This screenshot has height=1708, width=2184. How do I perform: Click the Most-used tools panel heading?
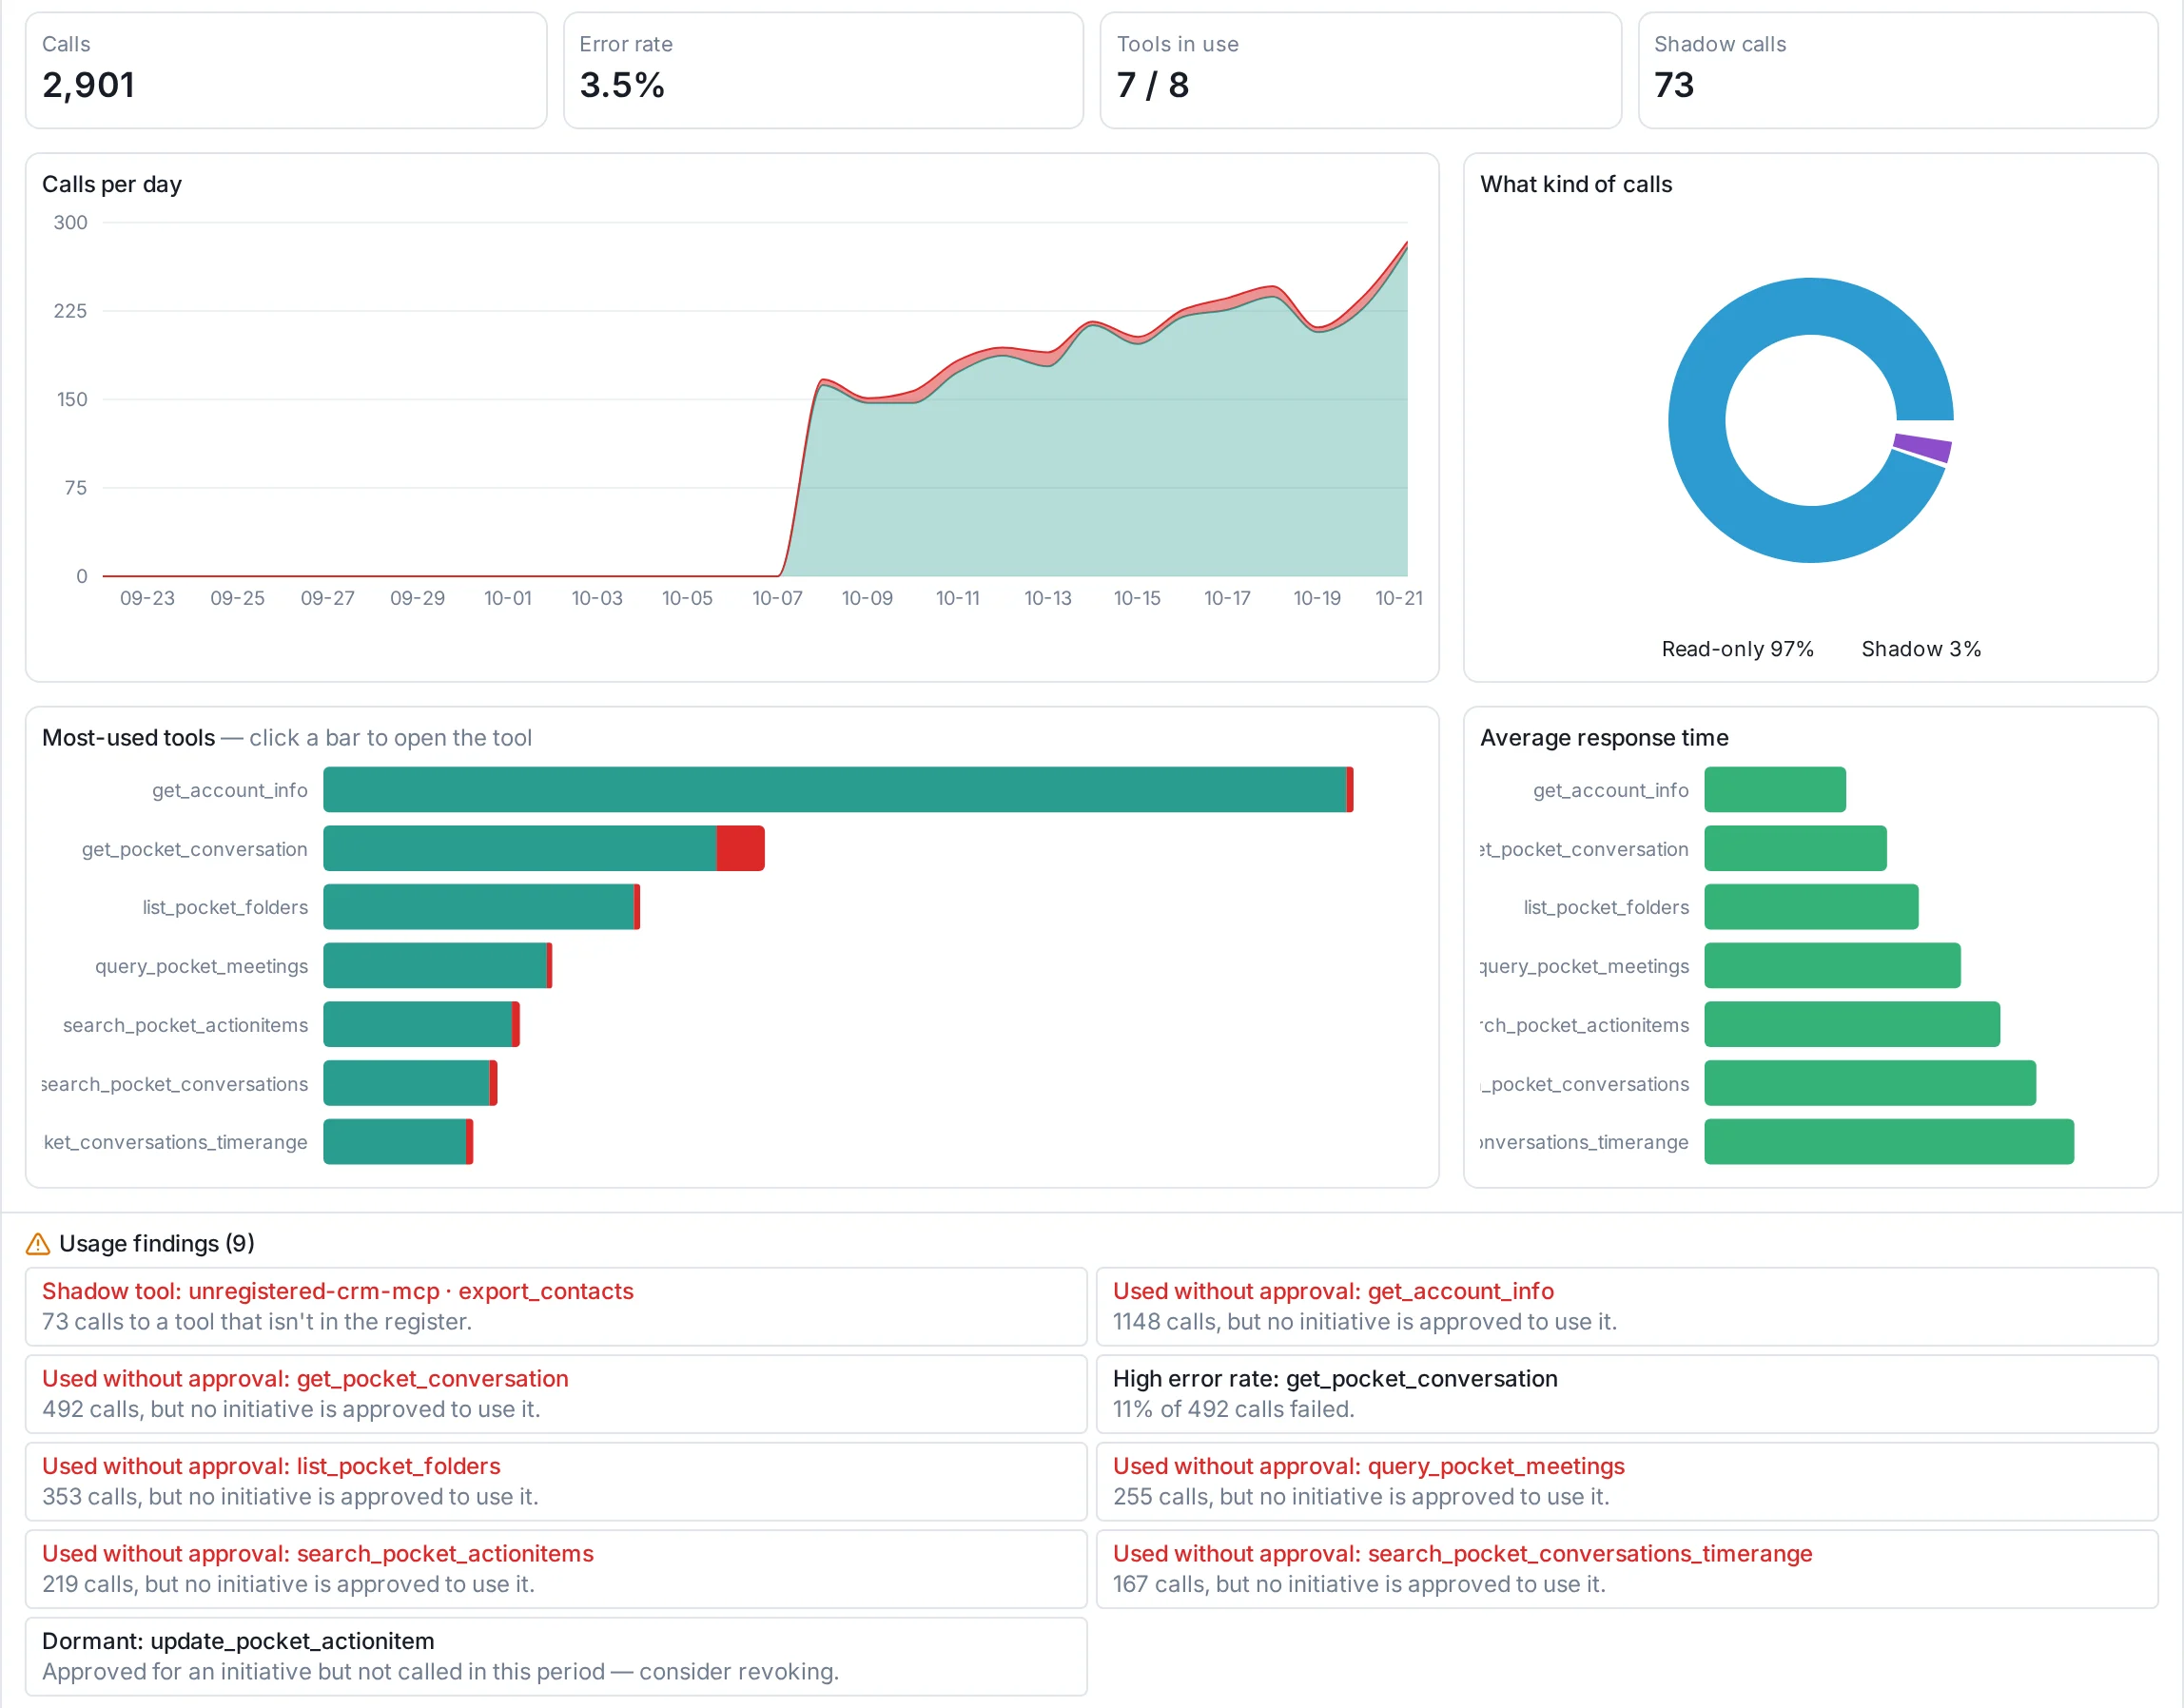(x=128, y=738)
